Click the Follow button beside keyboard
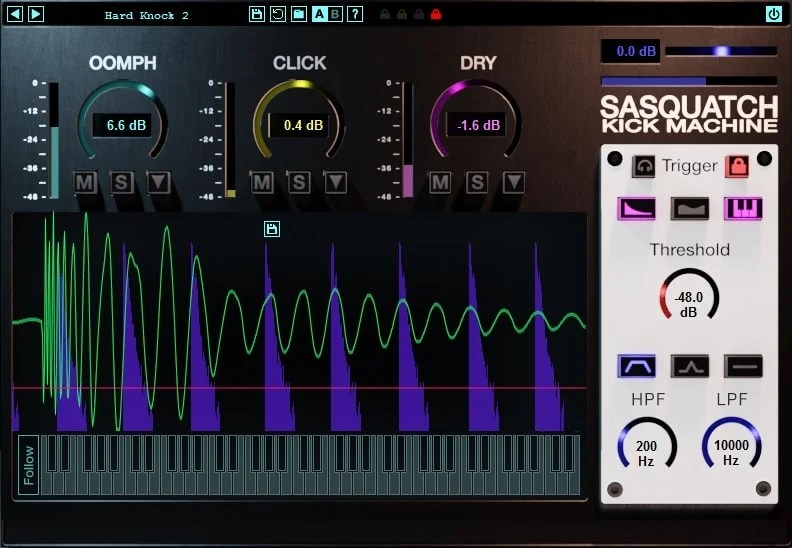The width and height of the screenshot is (792, 548). tap(28, 465)
